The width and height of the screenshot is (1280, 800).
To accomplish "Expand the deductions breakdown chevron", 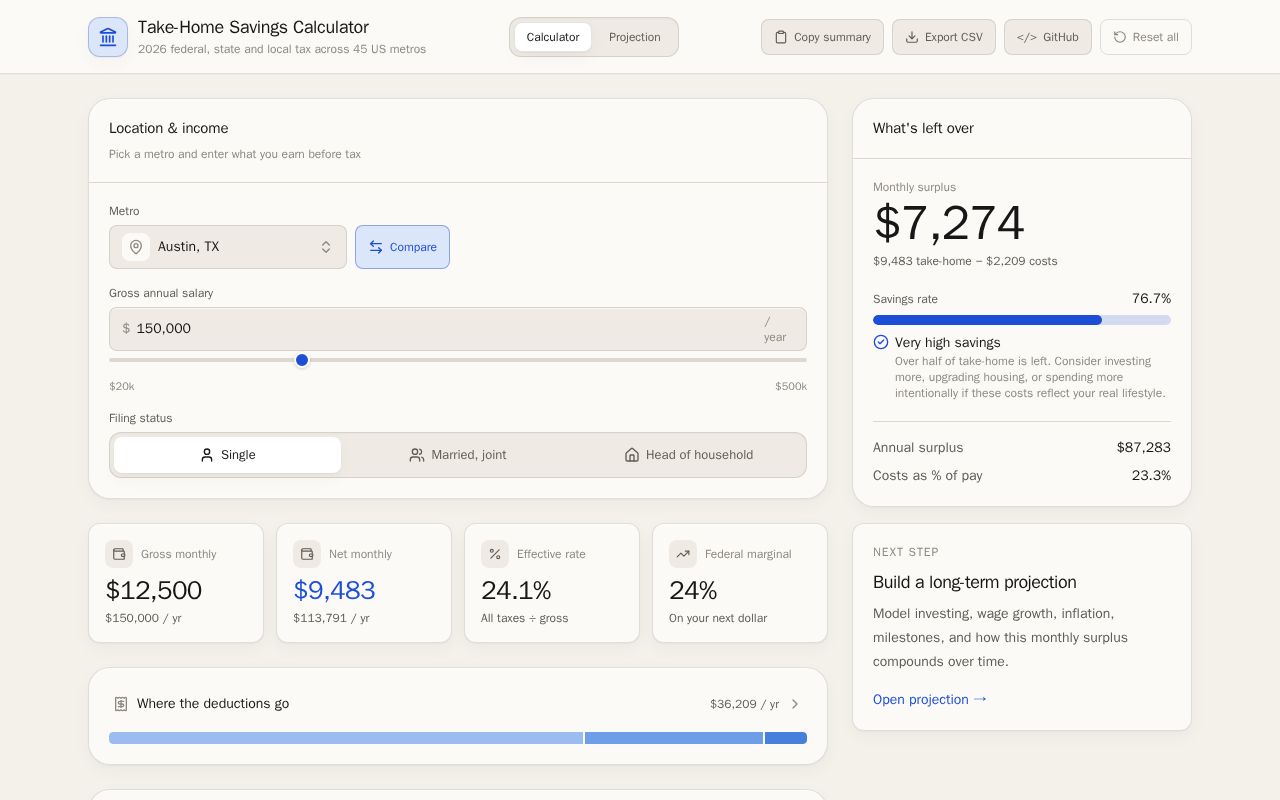I will tap(795, 704).
